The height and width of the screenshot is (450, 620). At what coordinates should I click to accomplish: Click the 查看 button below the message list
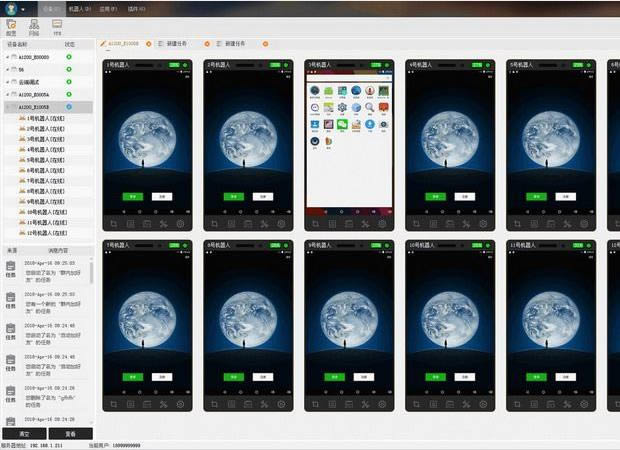[x=71, y=434]
